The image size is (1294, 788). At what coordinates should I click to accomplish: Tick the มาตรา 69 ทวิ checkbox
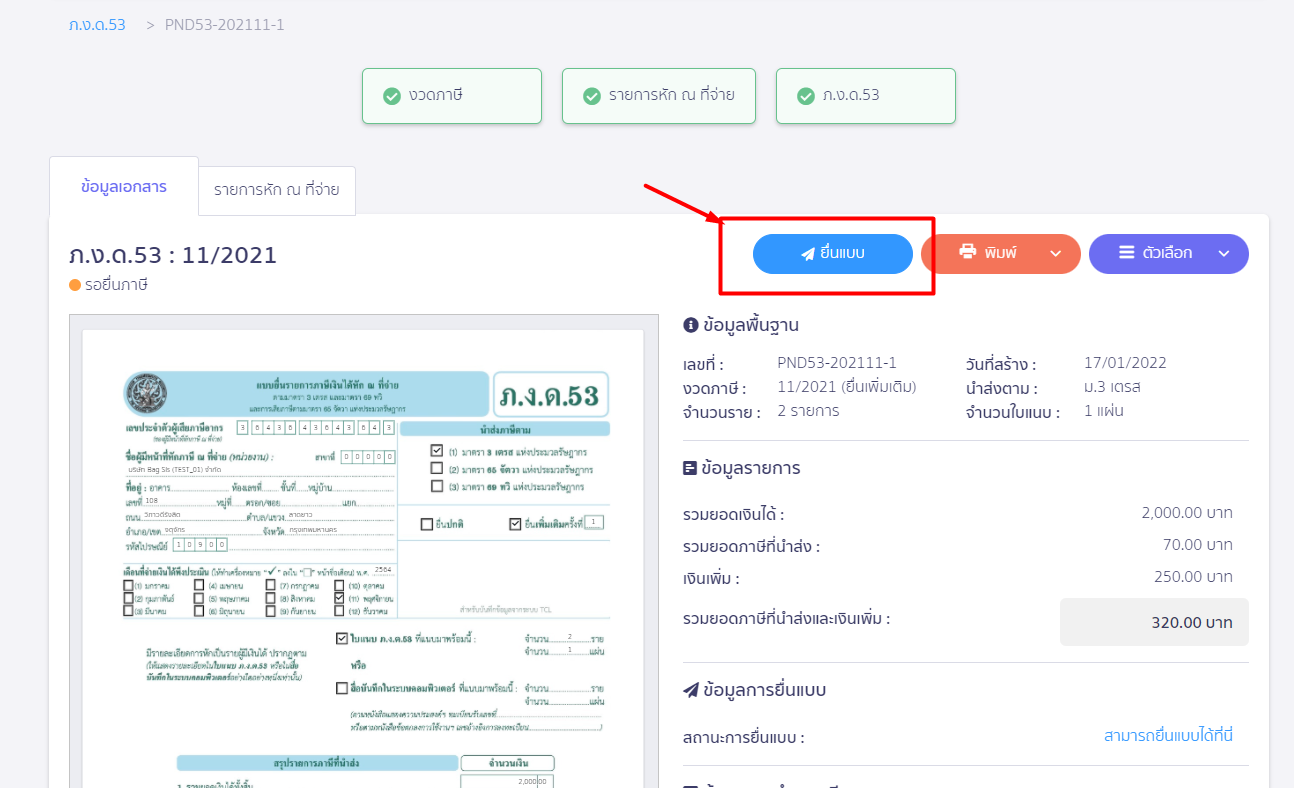coord(437,486)
